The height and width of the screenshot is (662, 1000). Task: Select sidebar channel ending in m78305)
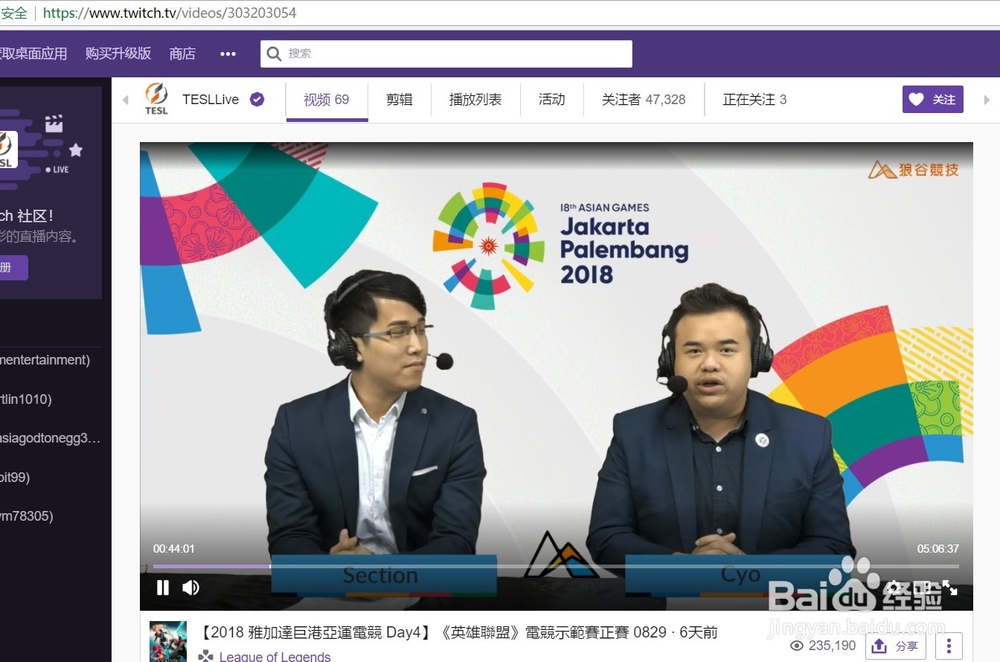point(27,516)
